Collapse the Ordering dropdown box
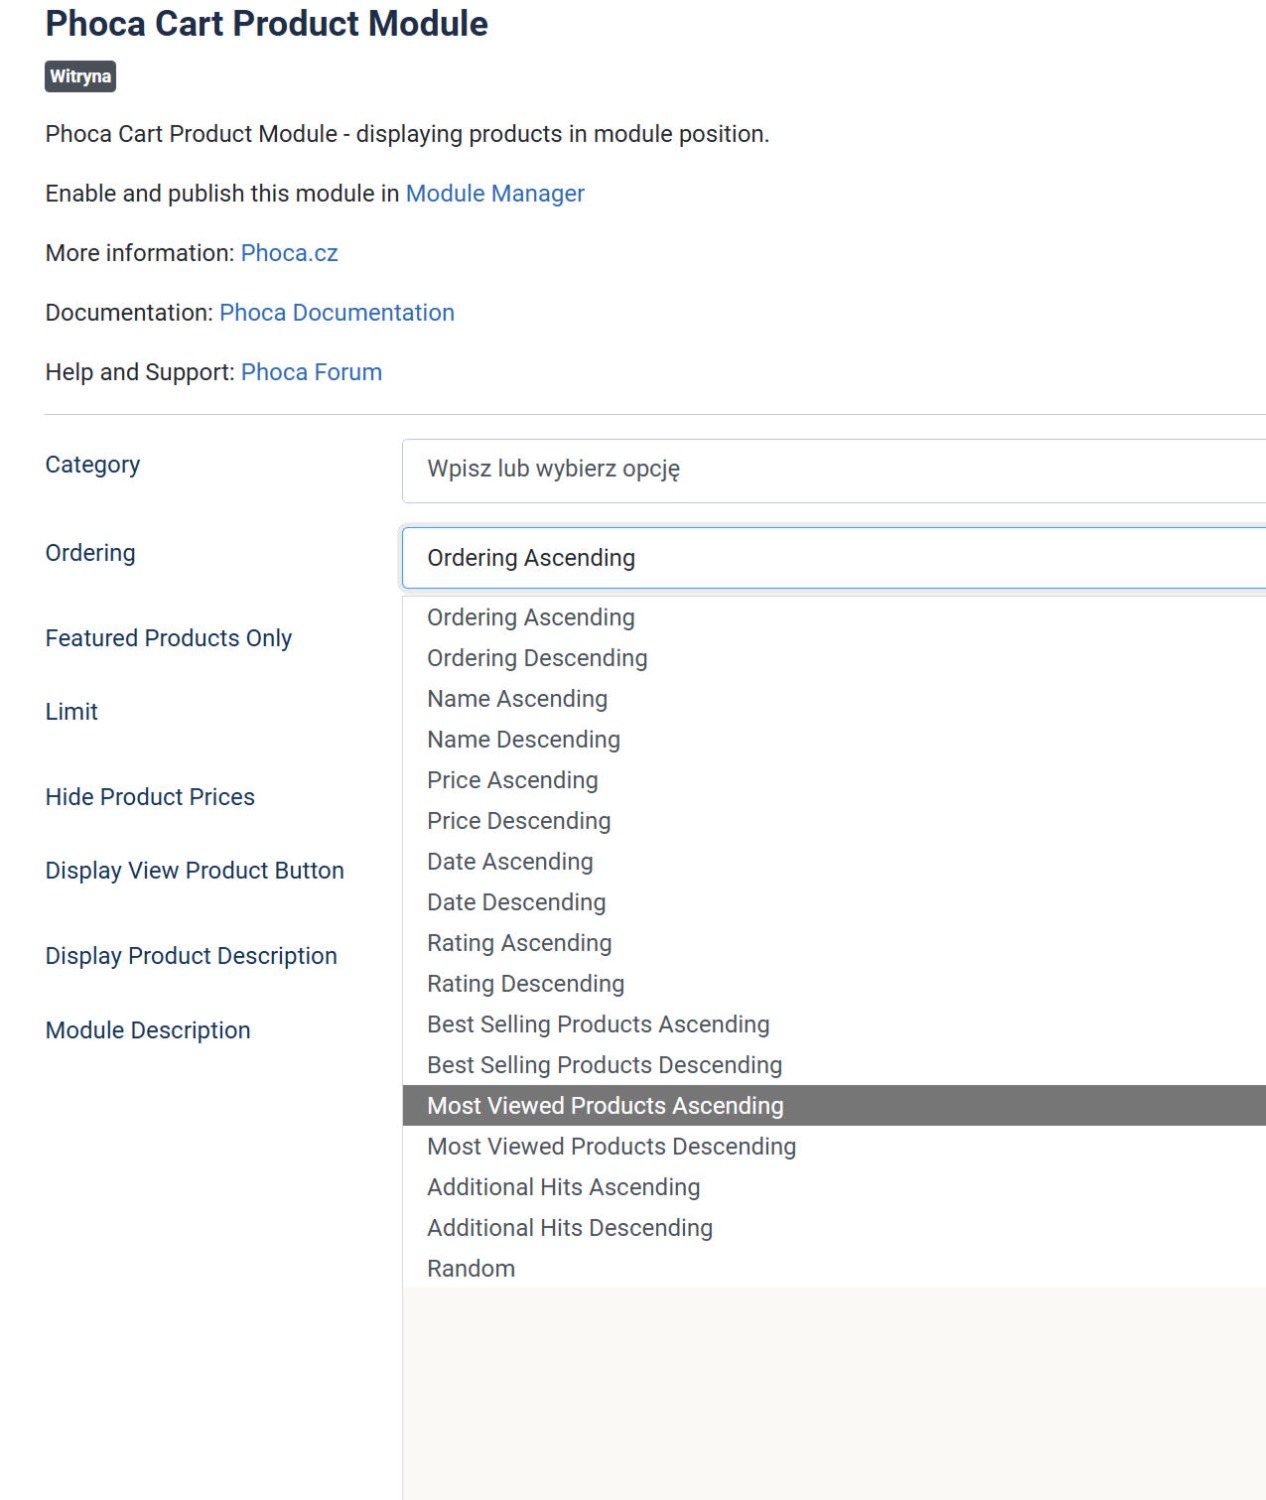 point(832,558)
